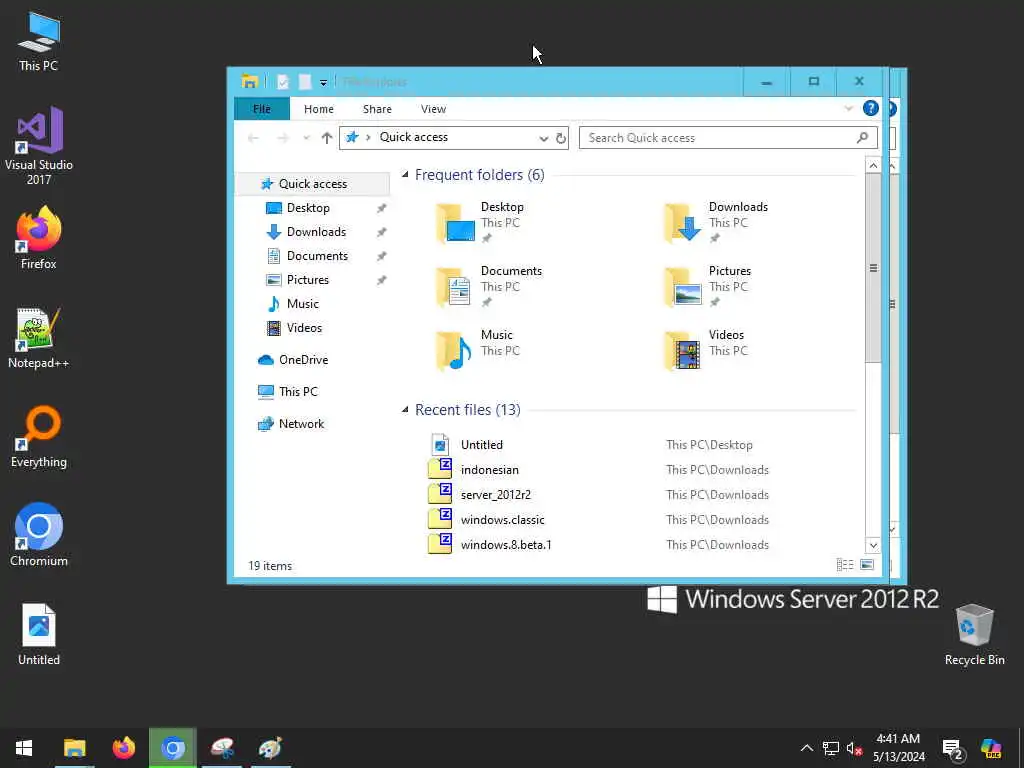This screenshot has width=1024, height=768.
Task: Open the recent locations dropdown arrow
Action: click(306, 138)
